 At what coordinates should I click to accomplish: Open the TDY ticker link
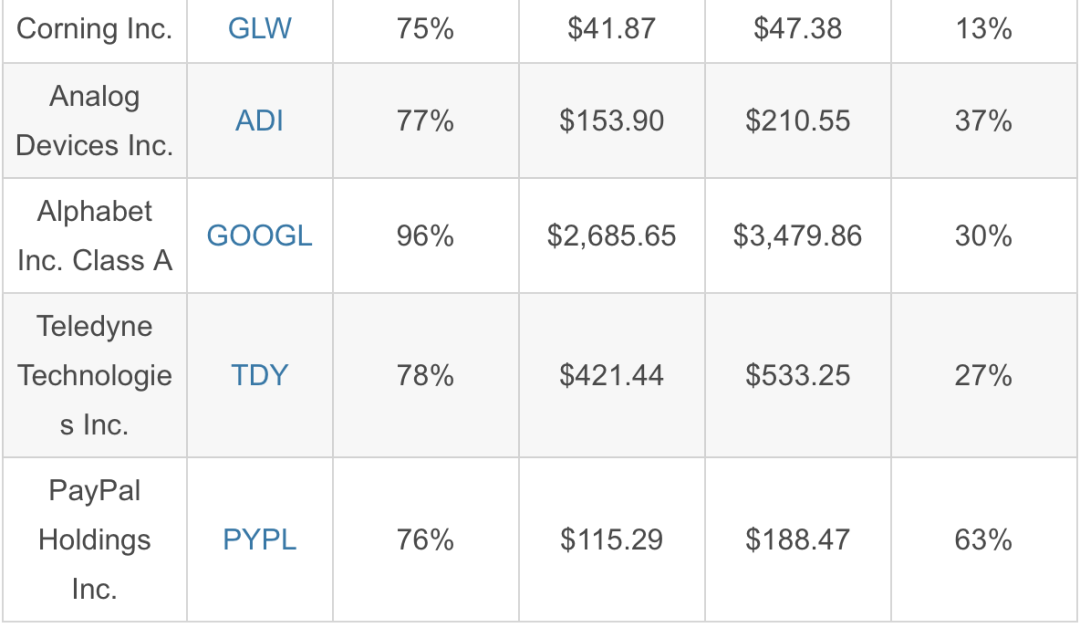click(260, 376)
